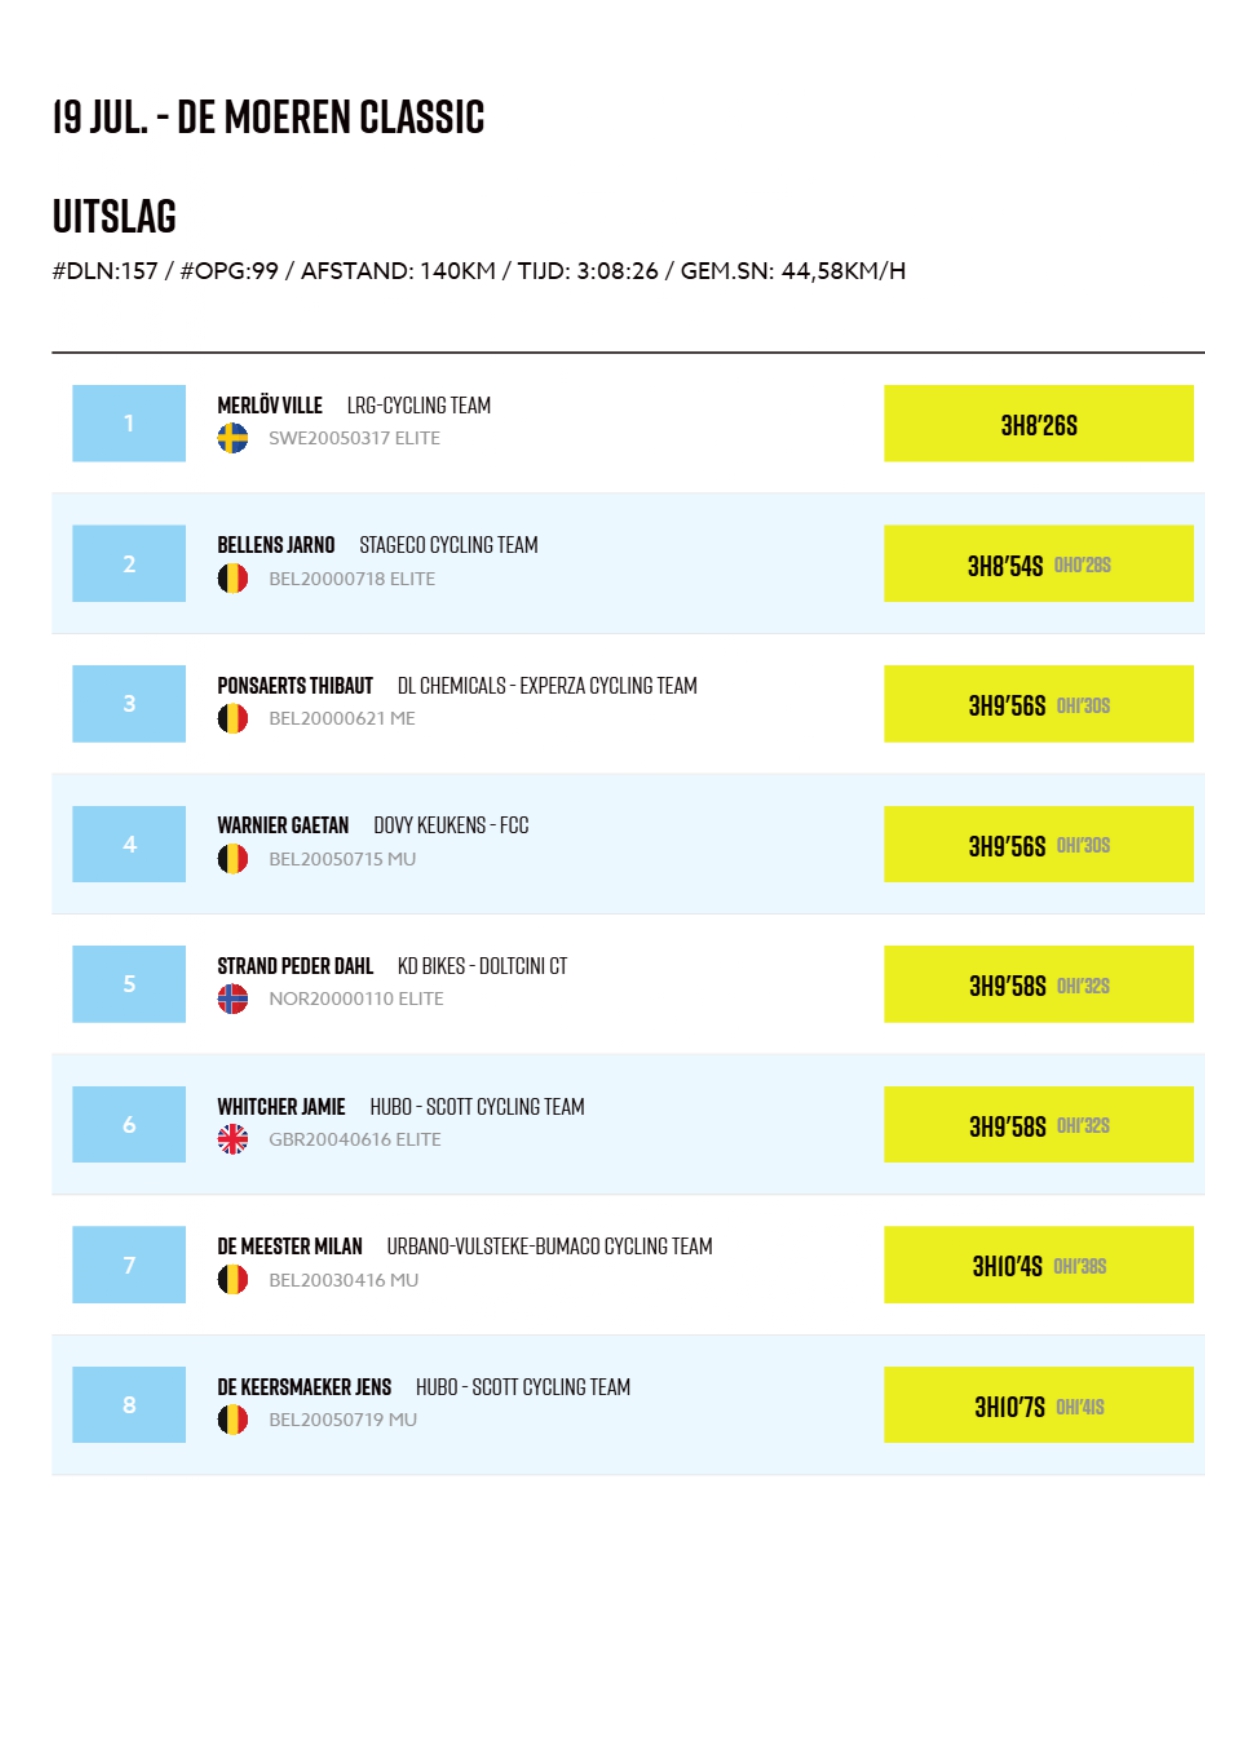Click the Belgian flag under Warnier Gaetan
This screenshot has width=1241, height=1754.
(233, 858)
